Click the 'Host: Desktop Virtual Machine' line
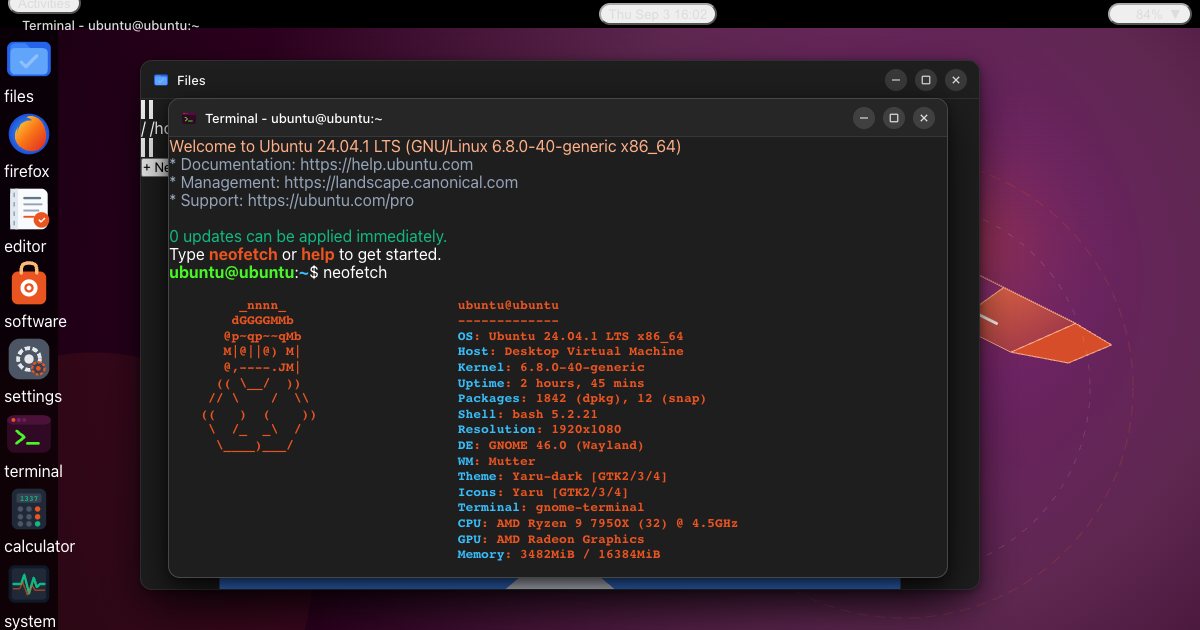 pyautogui.click(x=570, y=352)
